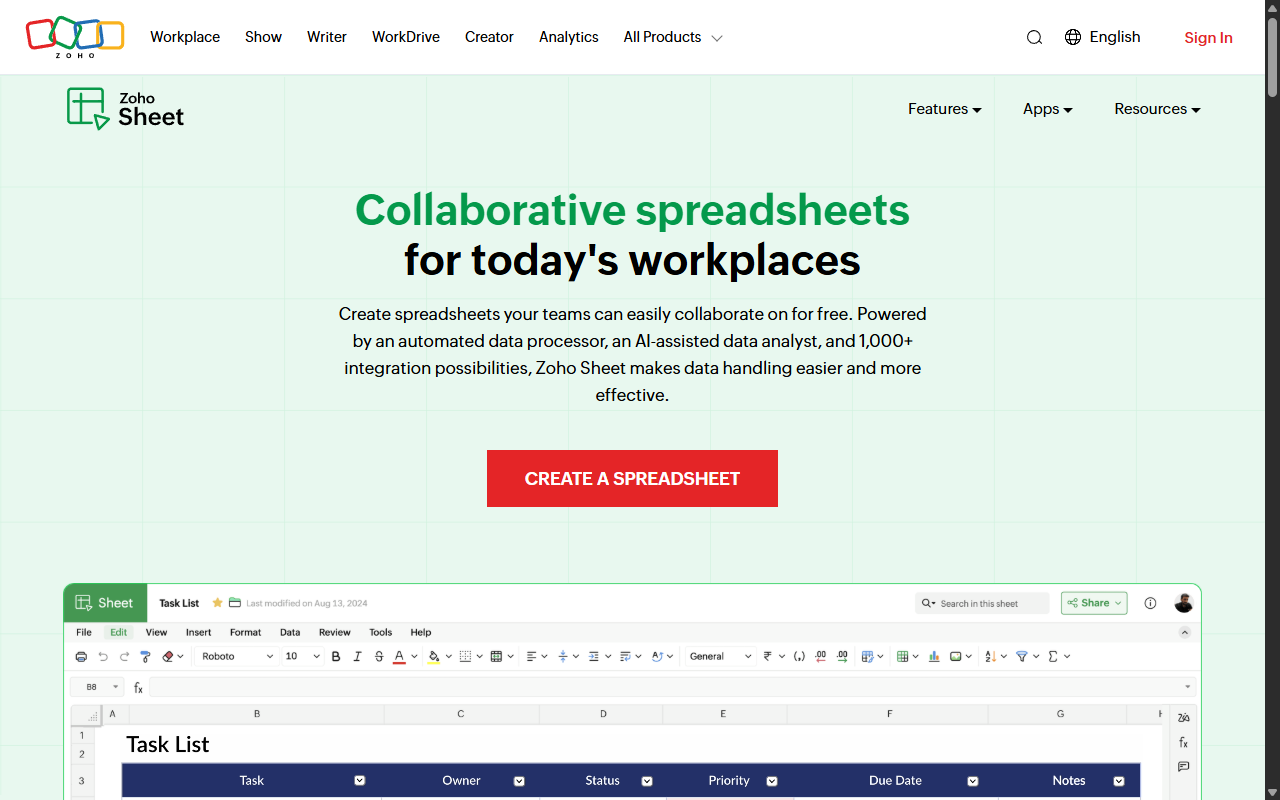Open the Zia AI assistant panel
The height and width of the screenshot is (800, 1280).
coord(1183,717)
